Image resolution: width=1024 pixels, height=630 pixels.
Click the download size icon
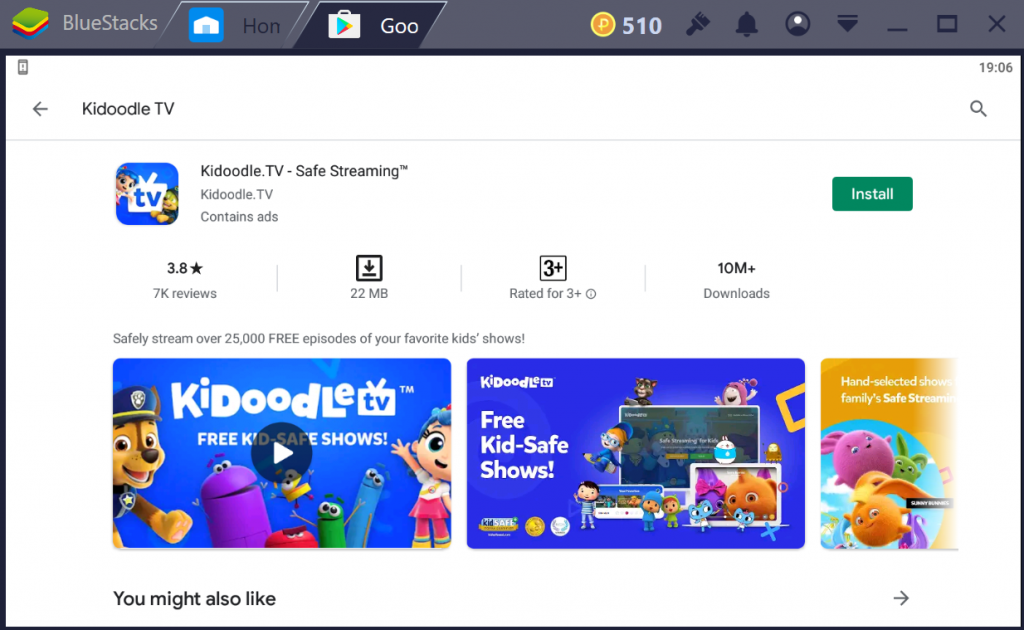point(369,268)
